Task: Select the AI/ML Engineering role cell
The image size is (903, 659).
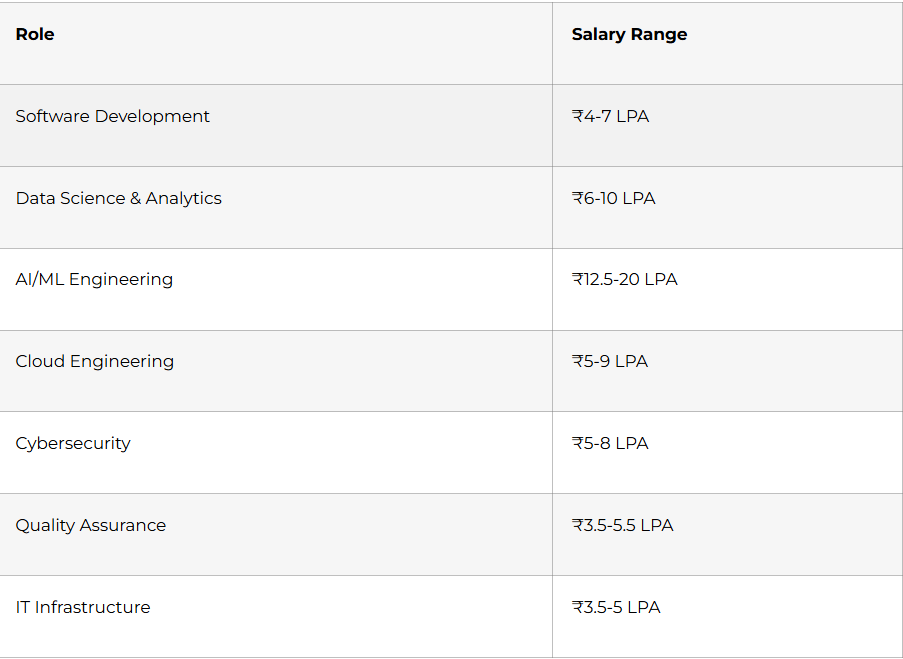Action: coord(94,280)
